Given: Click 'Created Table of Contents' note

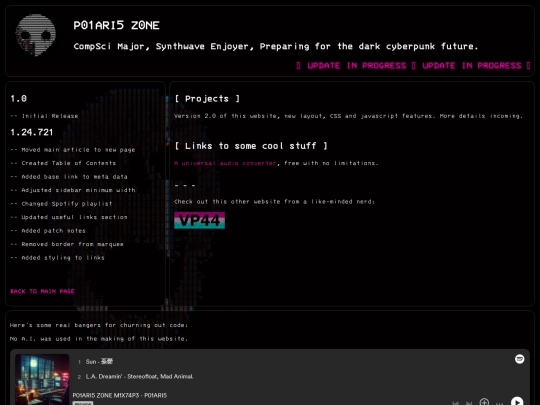Looking at the screenshot, I should pos(63,163).
